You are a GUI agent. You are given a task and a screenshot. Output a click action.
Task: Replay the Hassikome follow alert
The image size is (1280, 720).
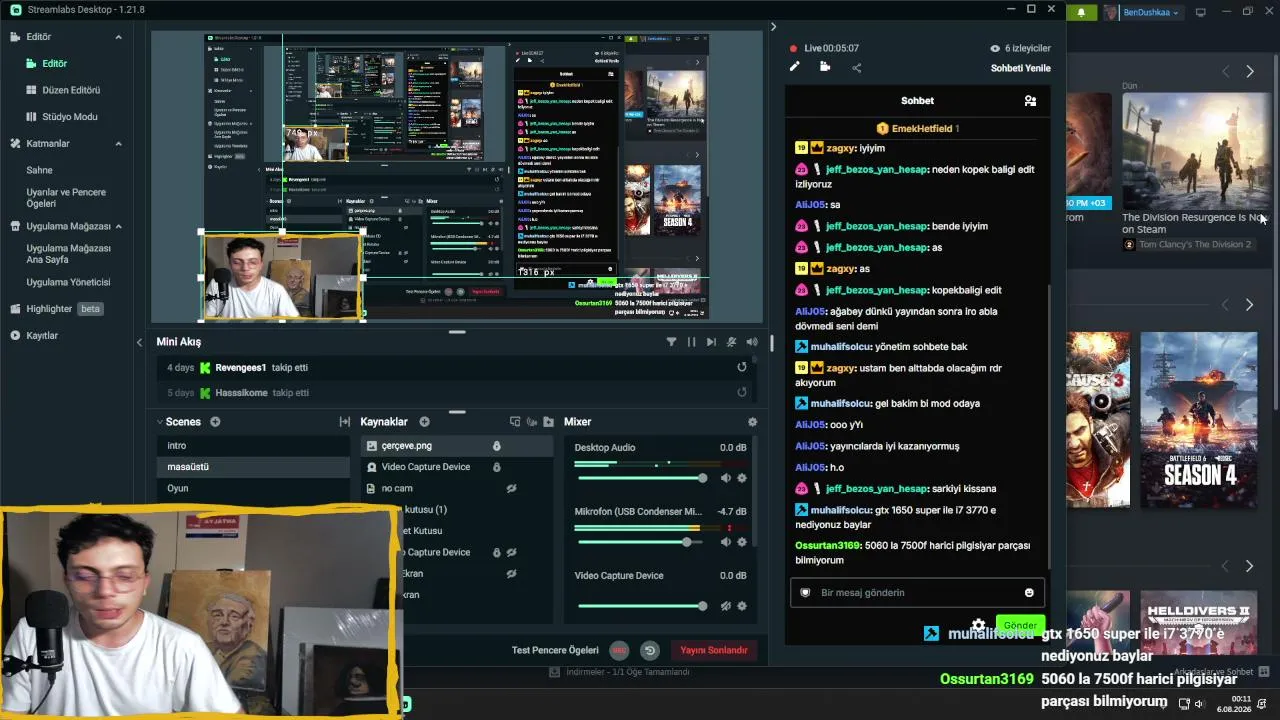(x=742, y=393)
